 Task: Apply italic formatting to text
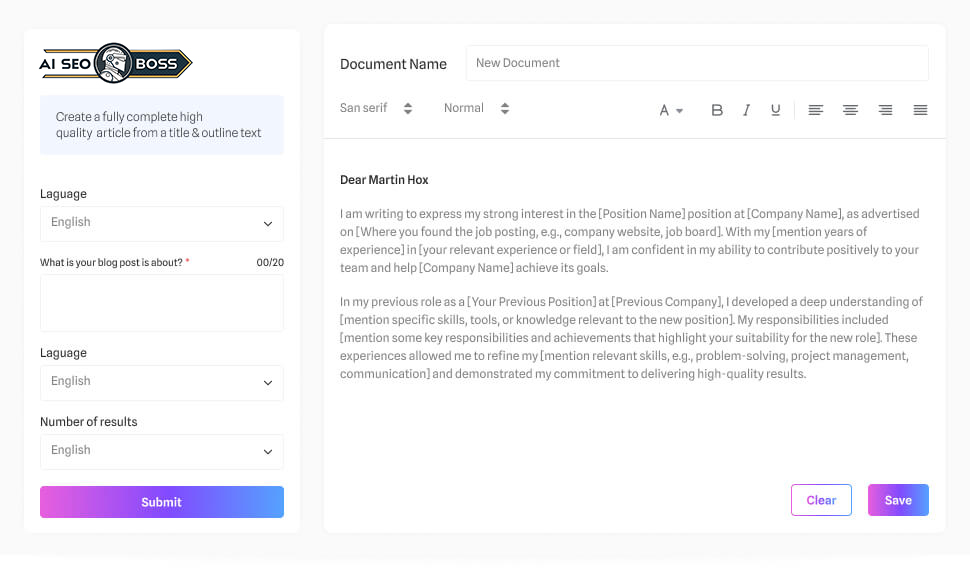coord(746,110)
